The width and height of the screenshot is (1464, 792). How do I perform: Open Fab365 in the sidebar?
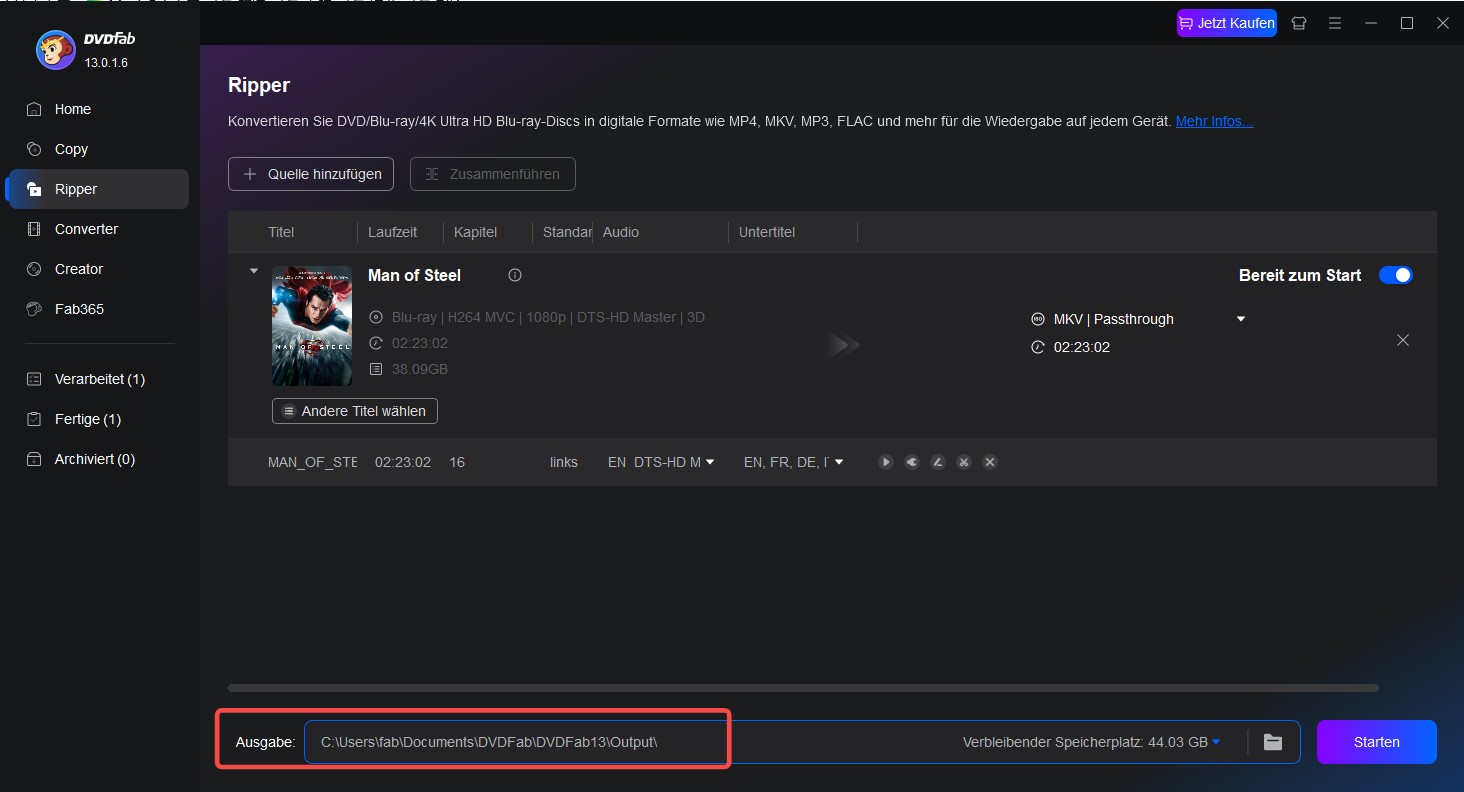[x=97, y=309]
